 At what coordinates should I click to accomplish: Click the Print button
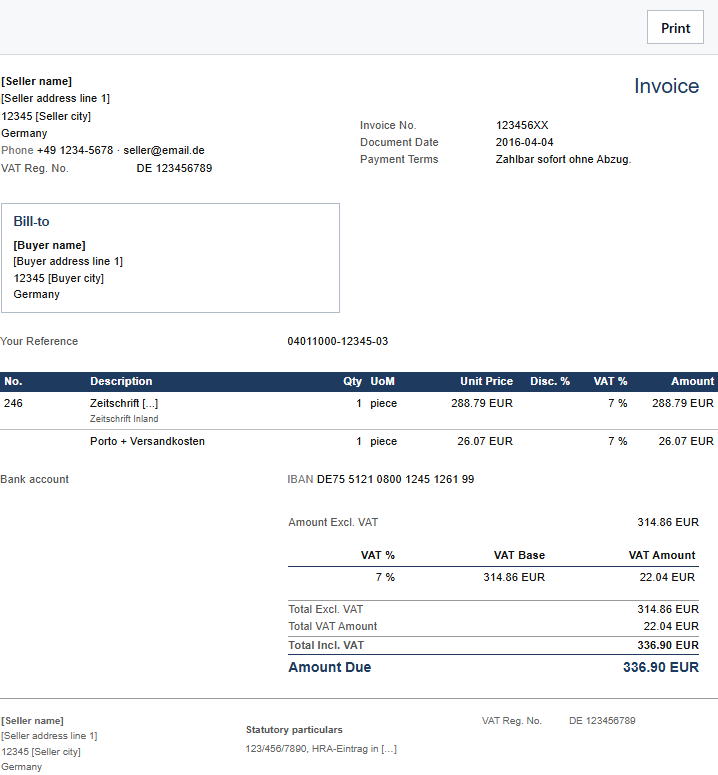(x=675, y=27)
